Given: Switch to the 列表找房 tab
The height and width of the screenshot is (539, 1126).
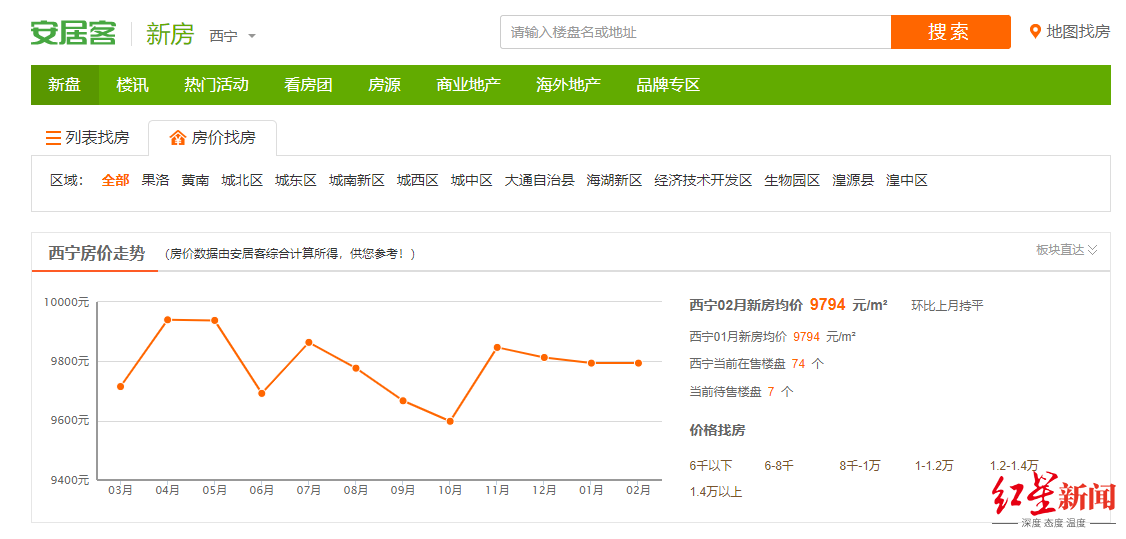Looking at the screenshot, I should tap(88, 138).
